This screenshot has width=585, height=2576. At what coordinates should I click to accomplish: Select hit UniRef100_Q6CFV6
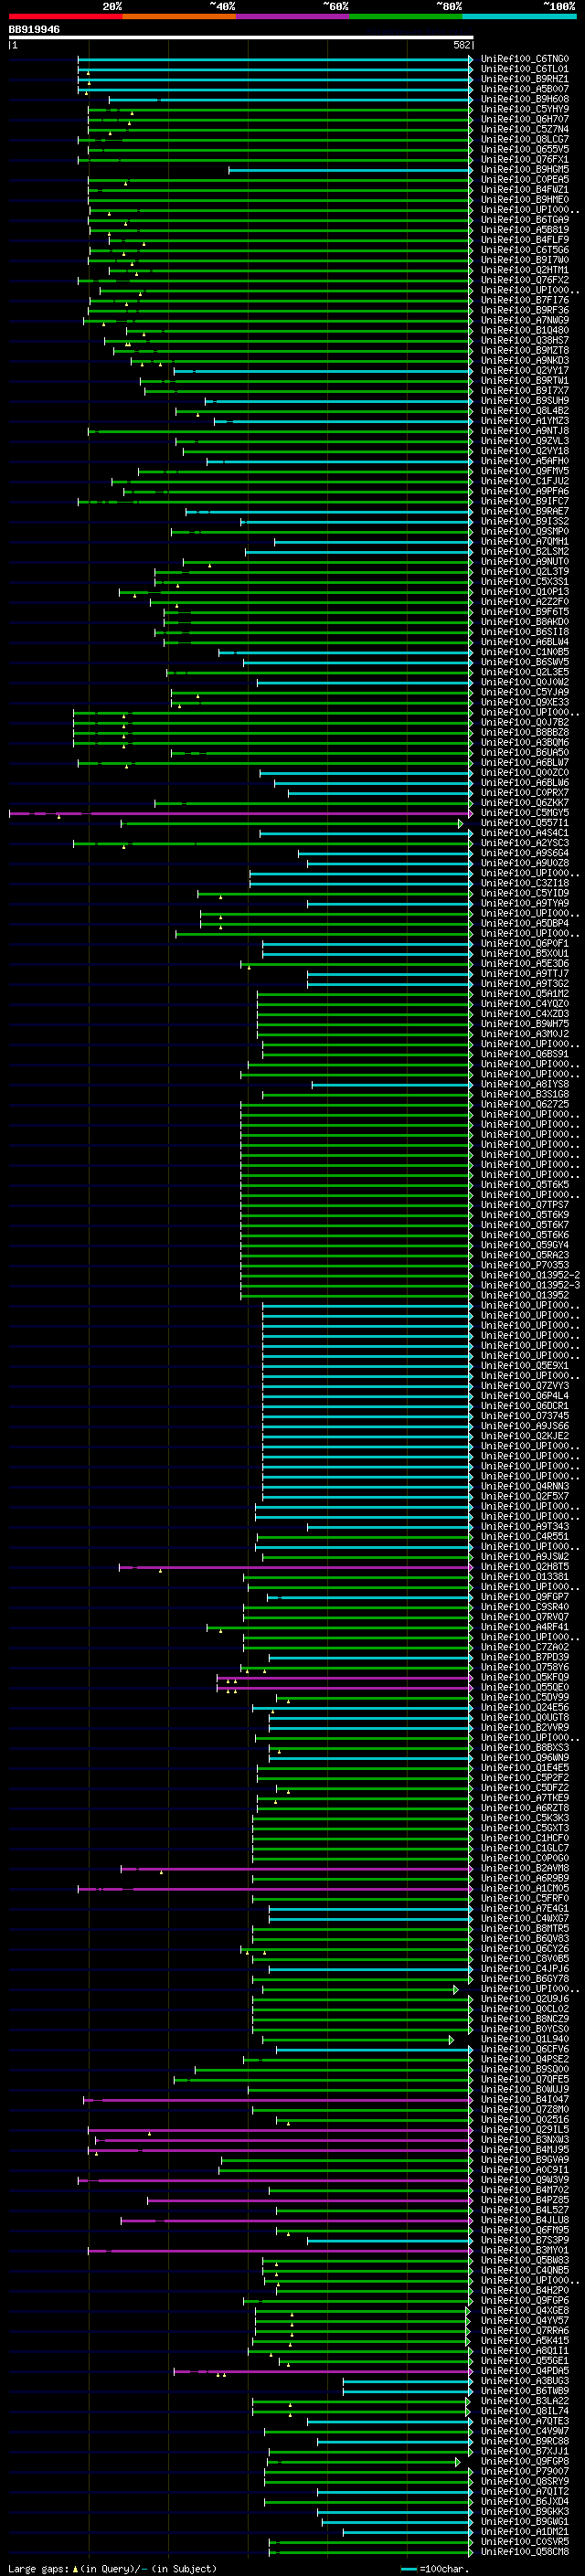pyautogui.click(x=524, y=2049)
